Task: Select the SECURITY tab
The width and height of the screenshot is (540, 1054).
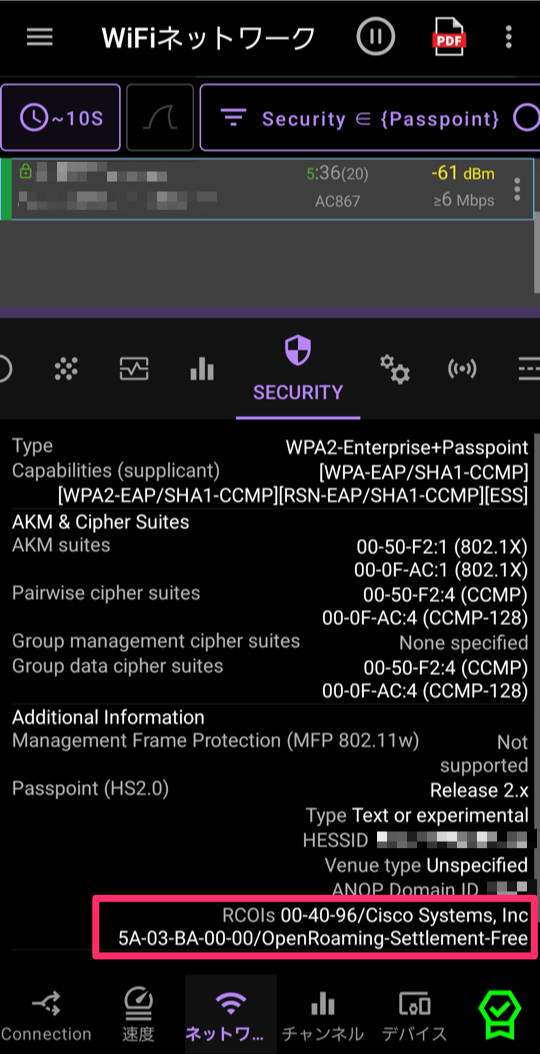Action: click(x=298, y=370)
